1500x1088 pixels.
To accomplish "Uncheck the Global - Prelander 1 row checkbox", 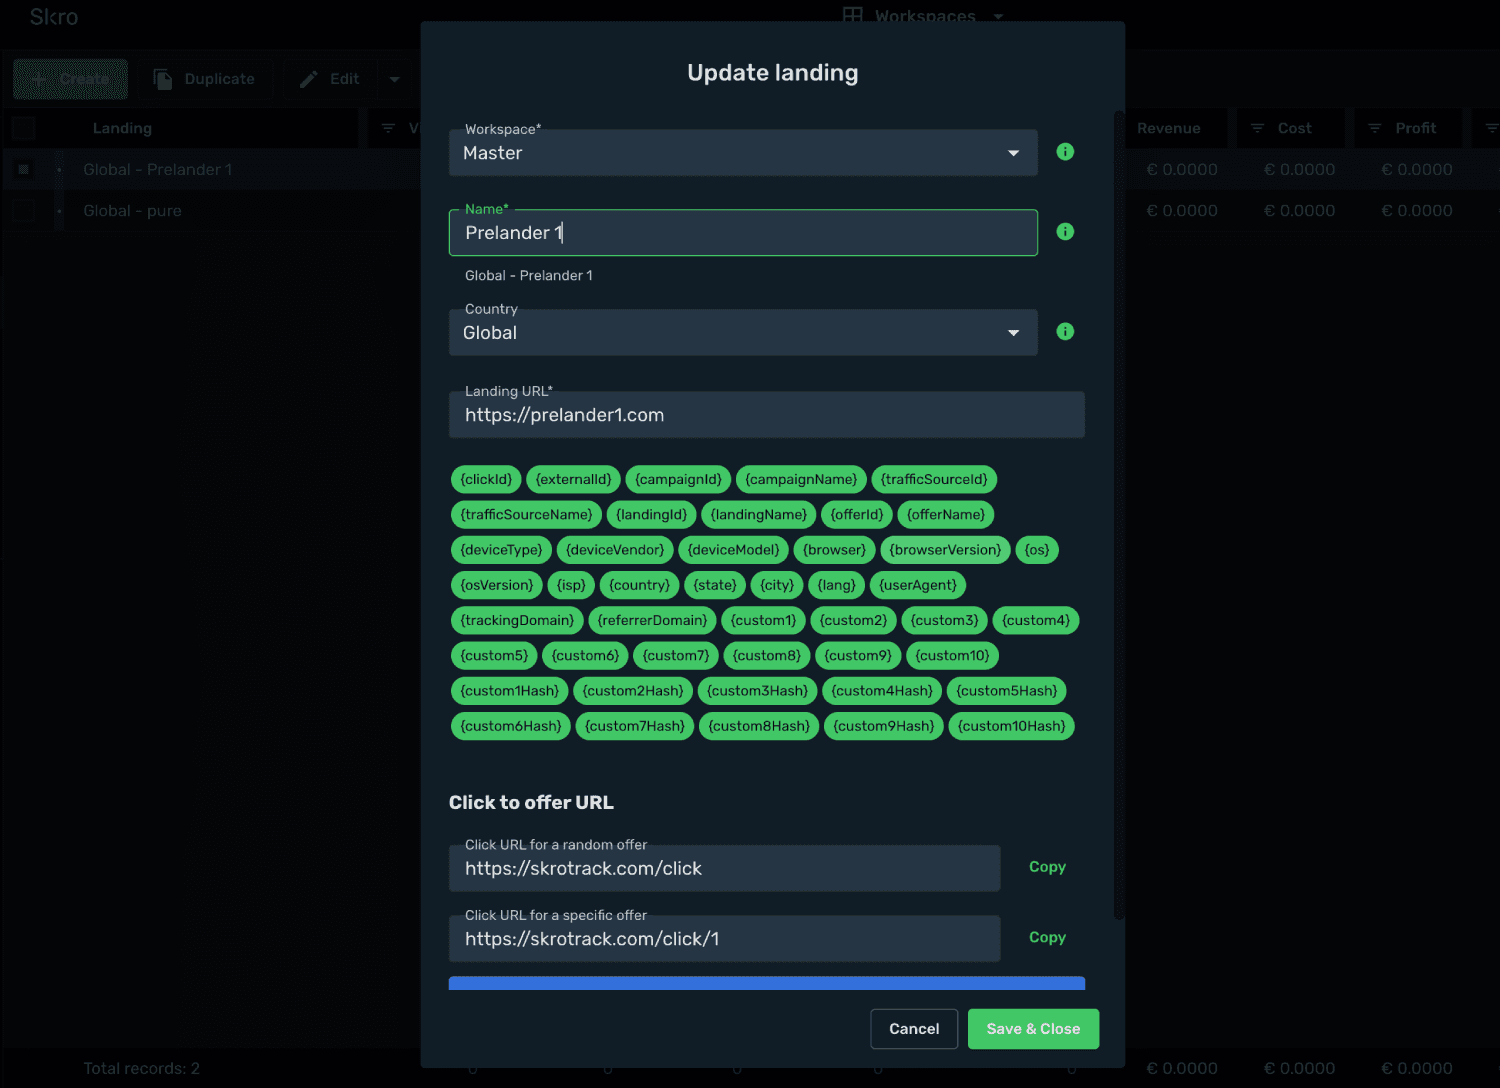I will (x=24, y=169).
